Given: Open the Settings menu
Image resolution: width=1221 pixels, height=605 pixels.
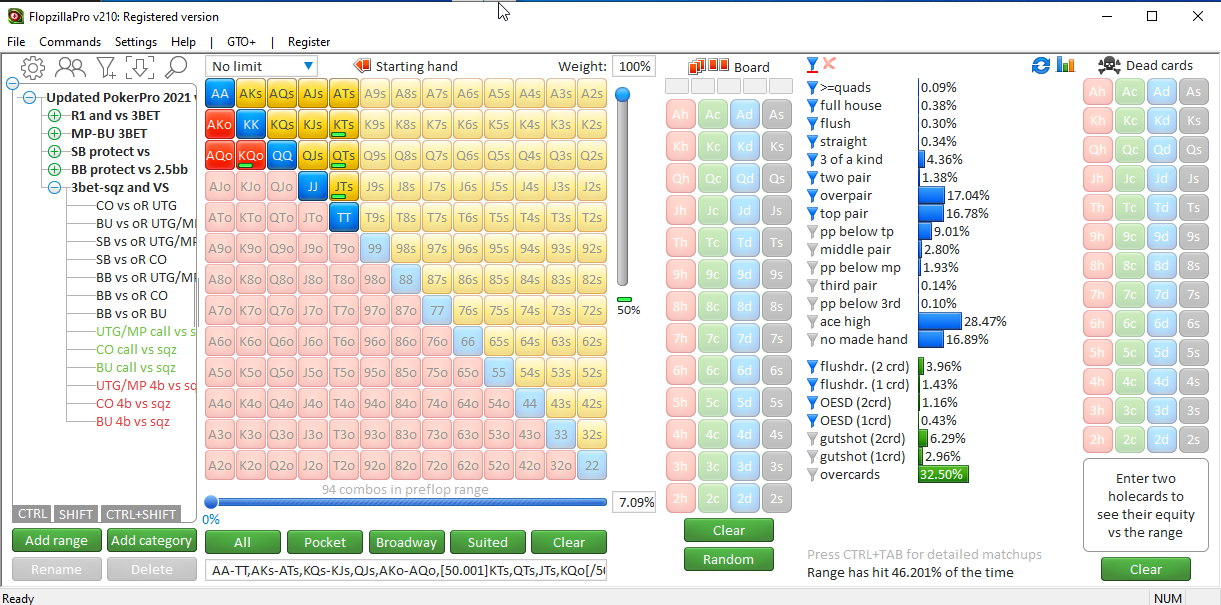Looking at the screenshot, I should [x=136, y=42].
